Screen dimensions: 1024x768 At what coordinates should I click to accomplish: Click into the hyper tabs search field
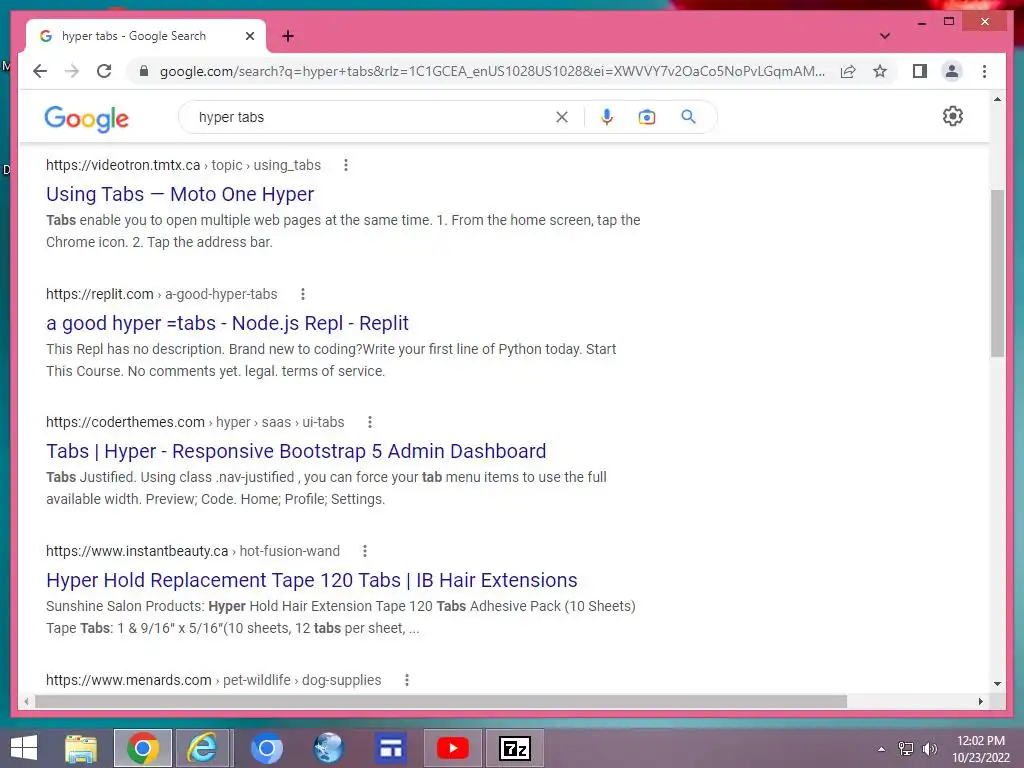(x=372, y=117)
